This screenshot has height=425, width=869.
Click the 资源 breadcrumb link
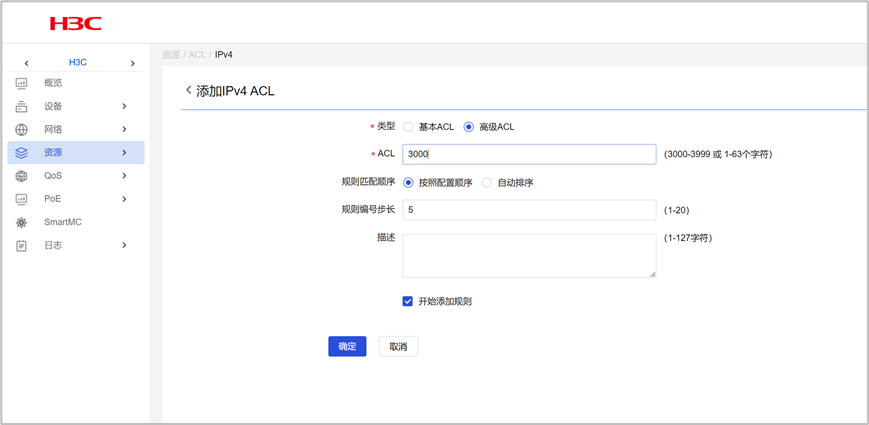click(x=171, y=54)
